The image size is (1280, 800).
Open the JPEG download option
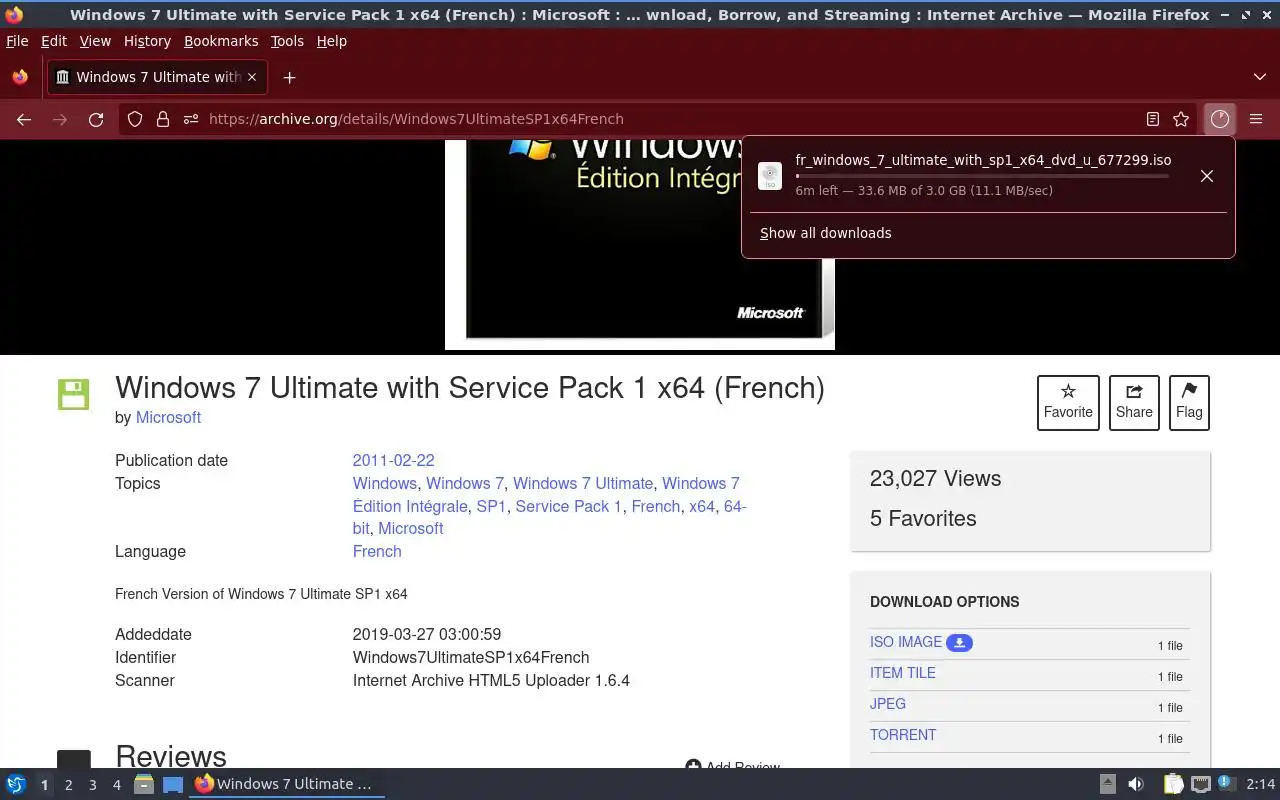888,704
